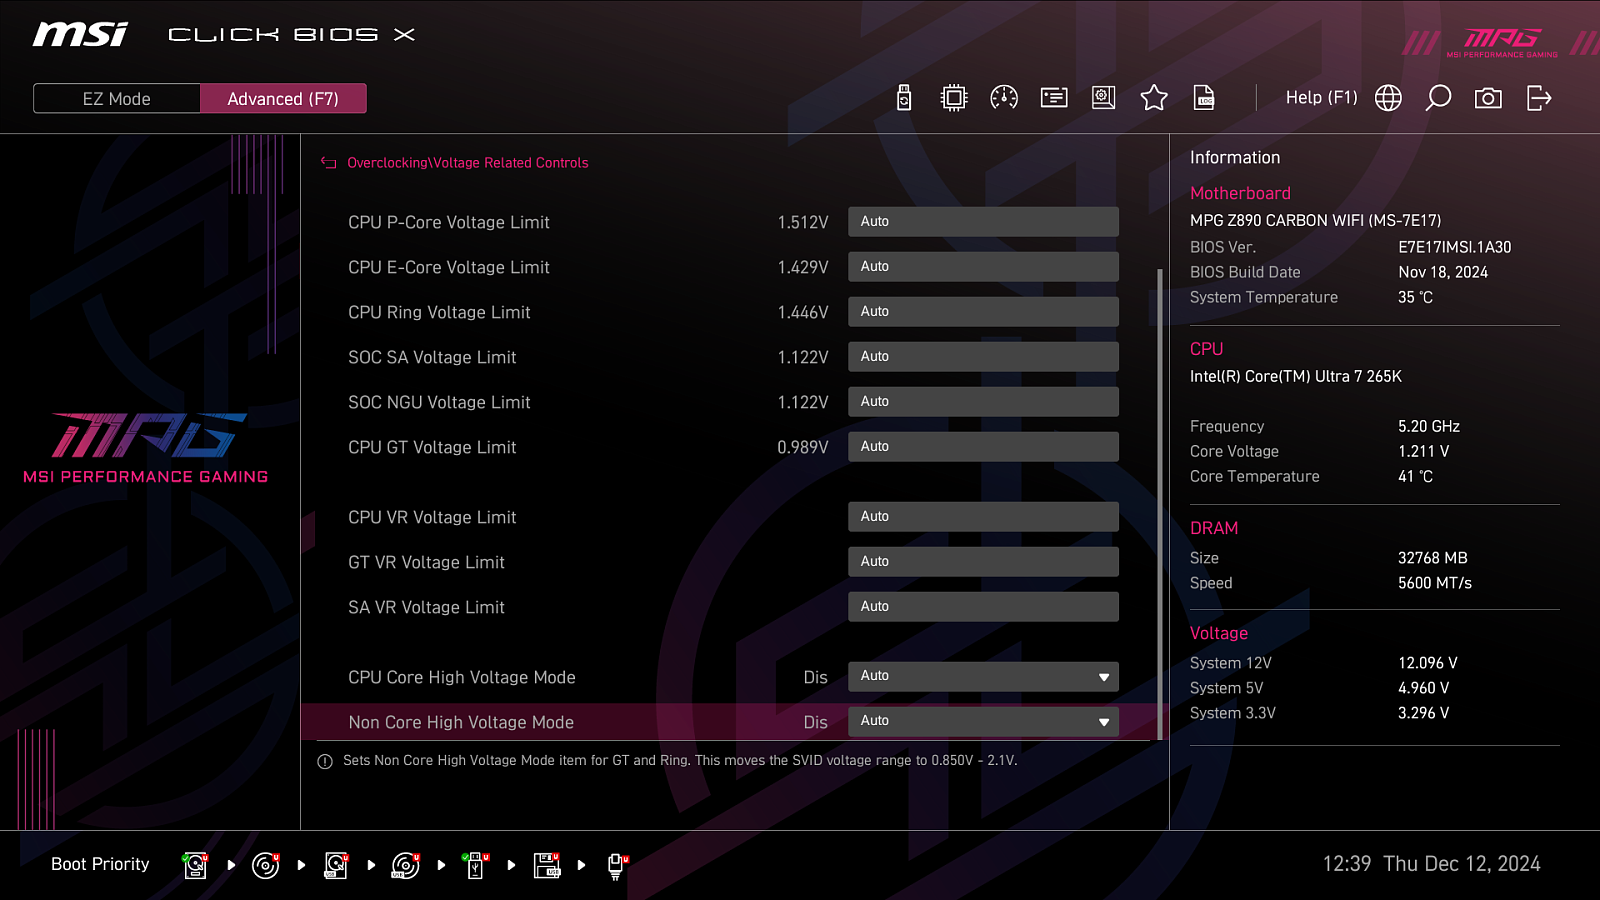Click the search magnifier icon

pos(1438,98)
